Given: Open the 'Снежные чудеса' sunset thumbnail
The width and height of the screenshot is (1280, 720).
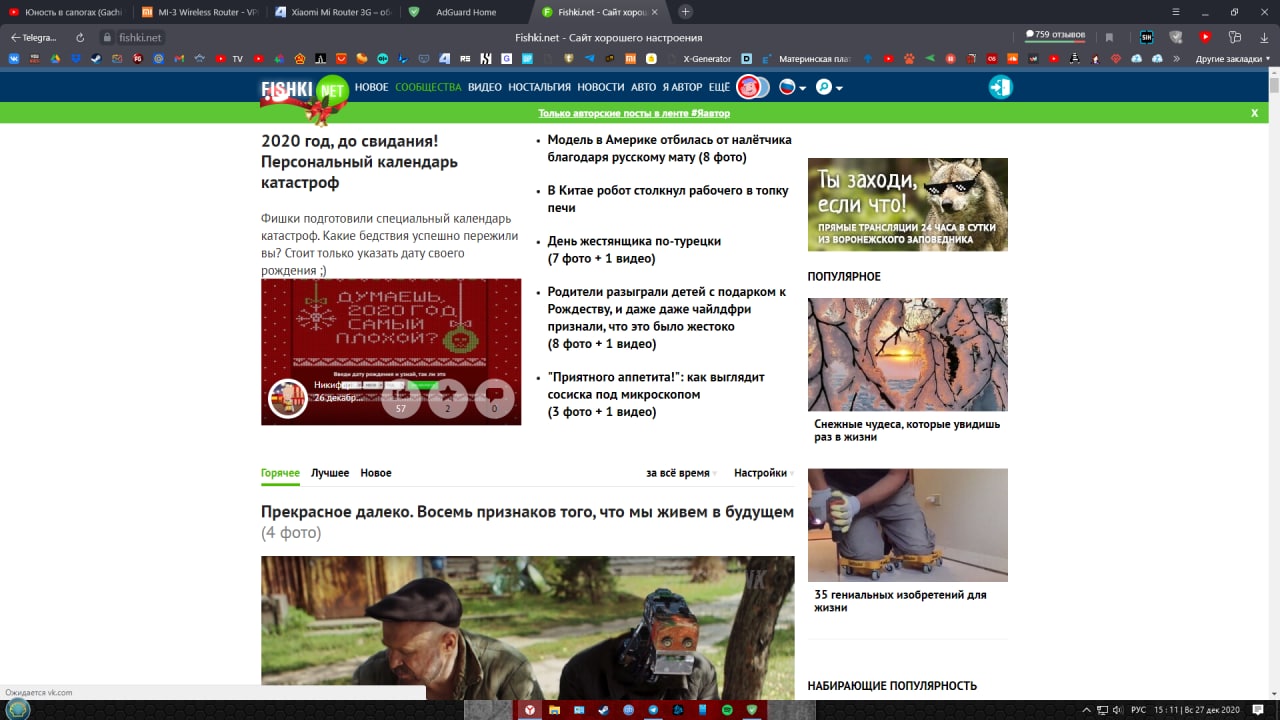Looking at the screenshot, I should 908,355.
